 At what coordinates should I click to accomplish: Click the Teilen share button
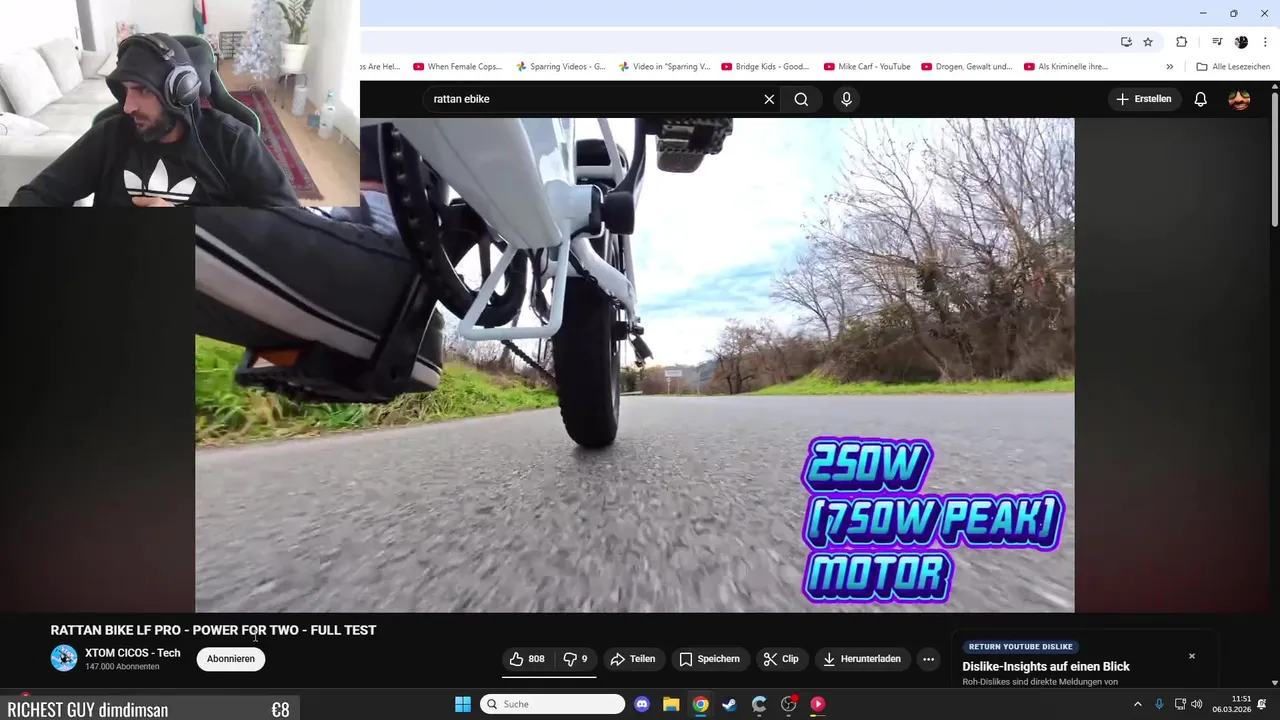click(633, 659)
